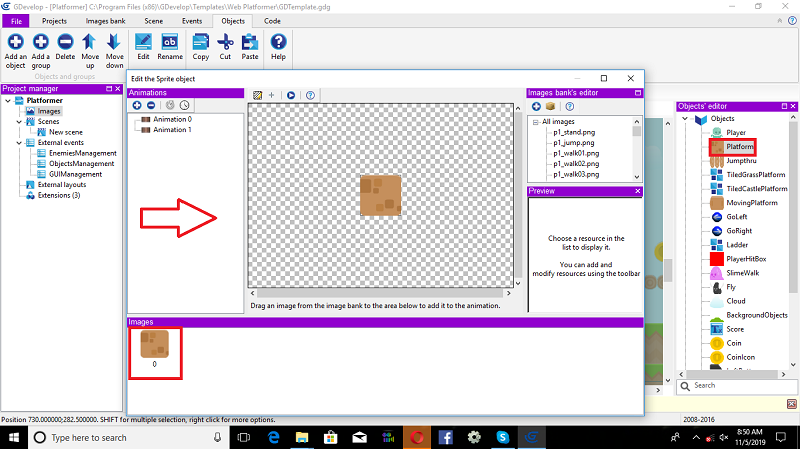800x449 pixels.
Task: Switch to the Images bank ribbon tab
Action: [105, 21]
